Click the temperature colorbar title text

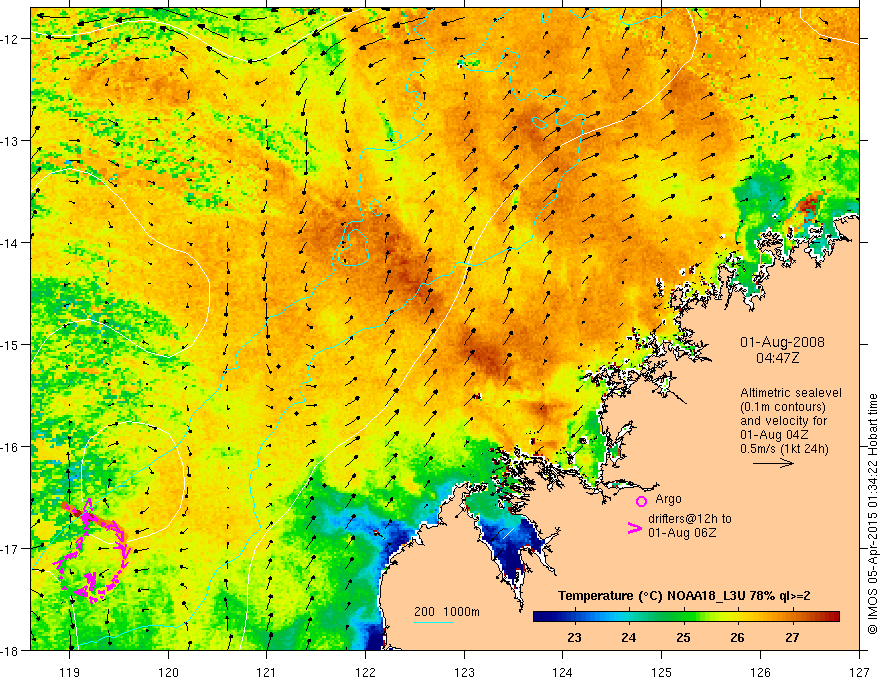[x=684, y=596]
